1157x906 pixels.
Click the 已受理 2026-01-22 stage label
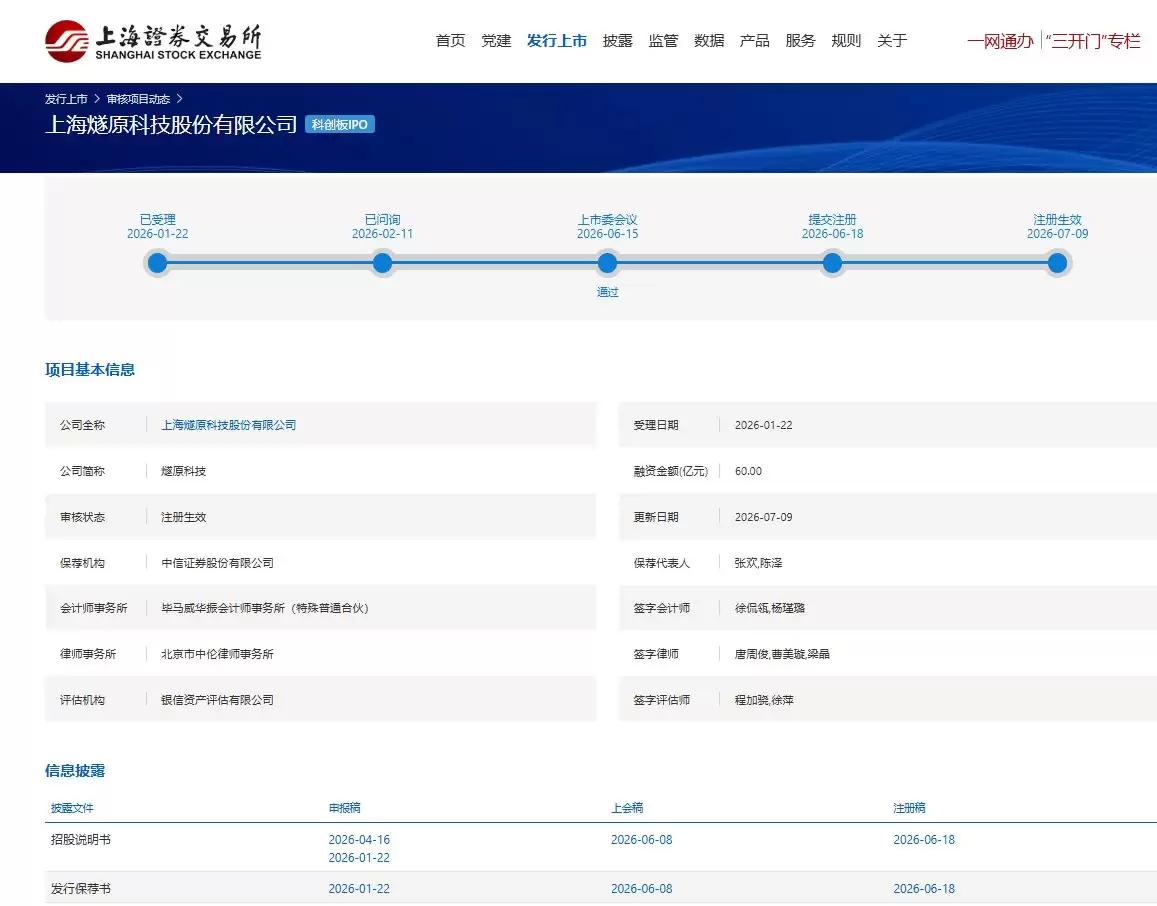click(157, 226)
